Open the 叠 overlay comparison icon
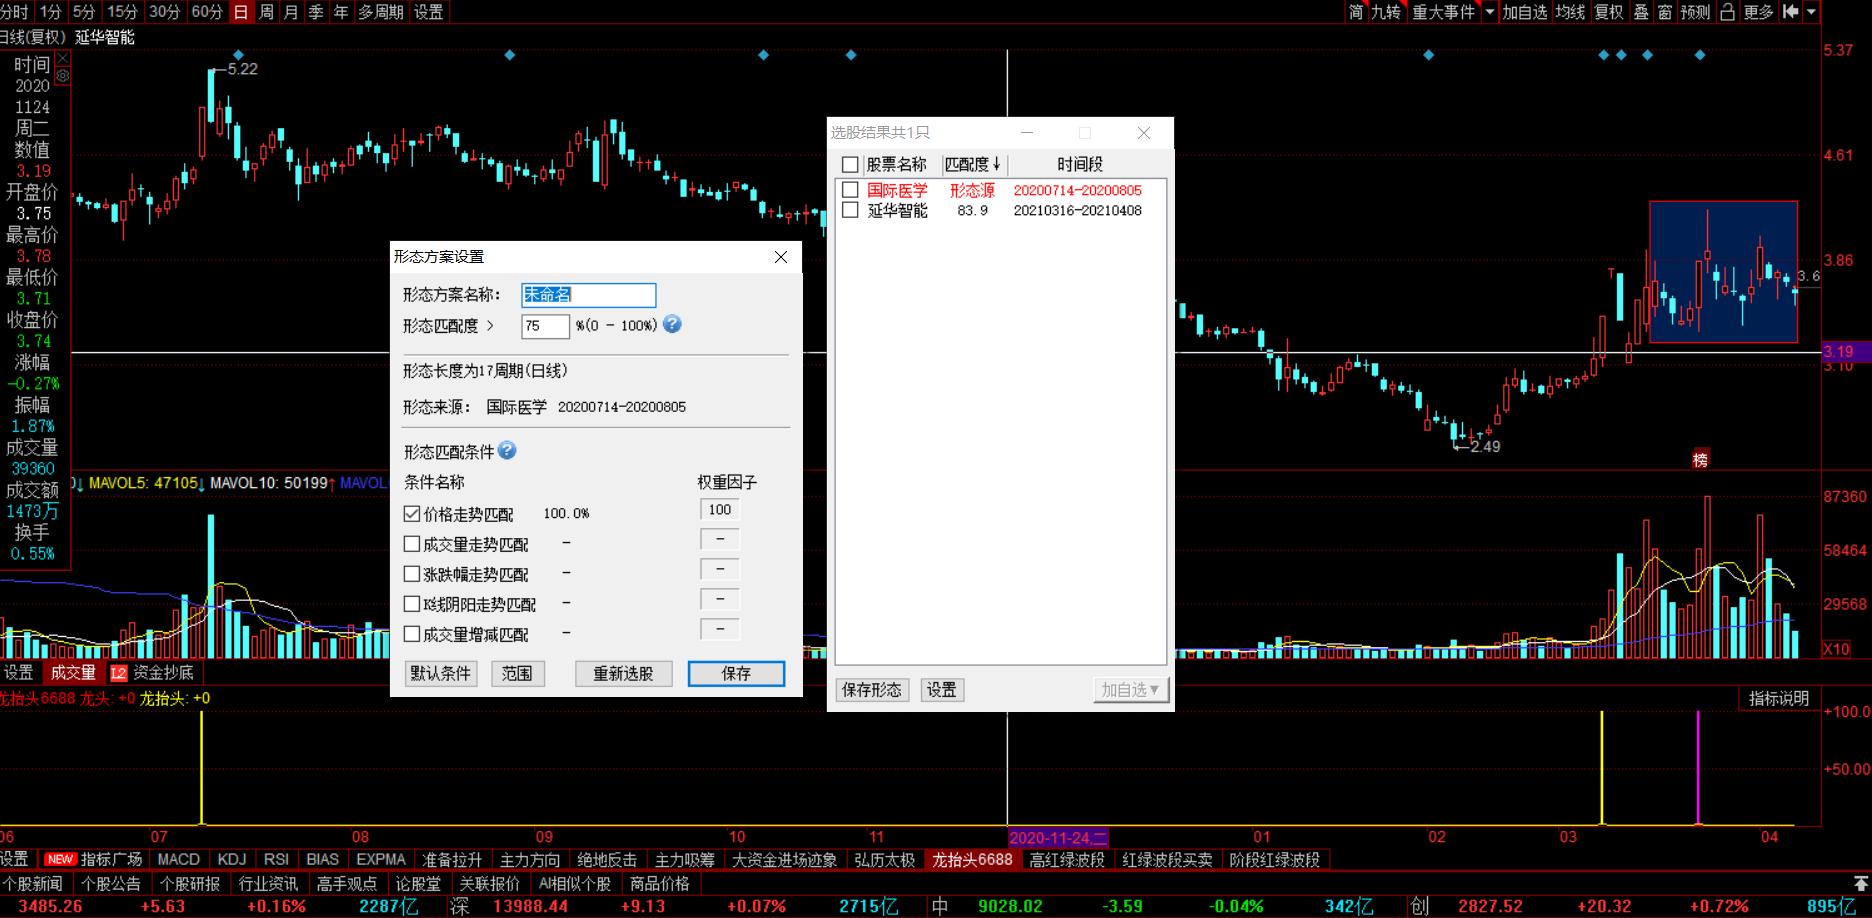1872x918 pixels. pyautogui.click(x=1641, y=12)
